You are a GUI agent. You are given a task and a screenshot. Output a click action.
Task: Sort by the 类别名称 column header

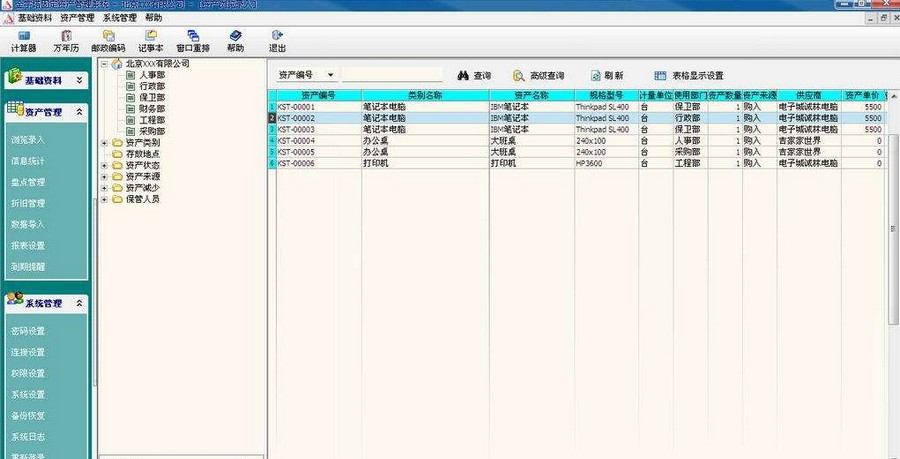[x=425, y=95]
